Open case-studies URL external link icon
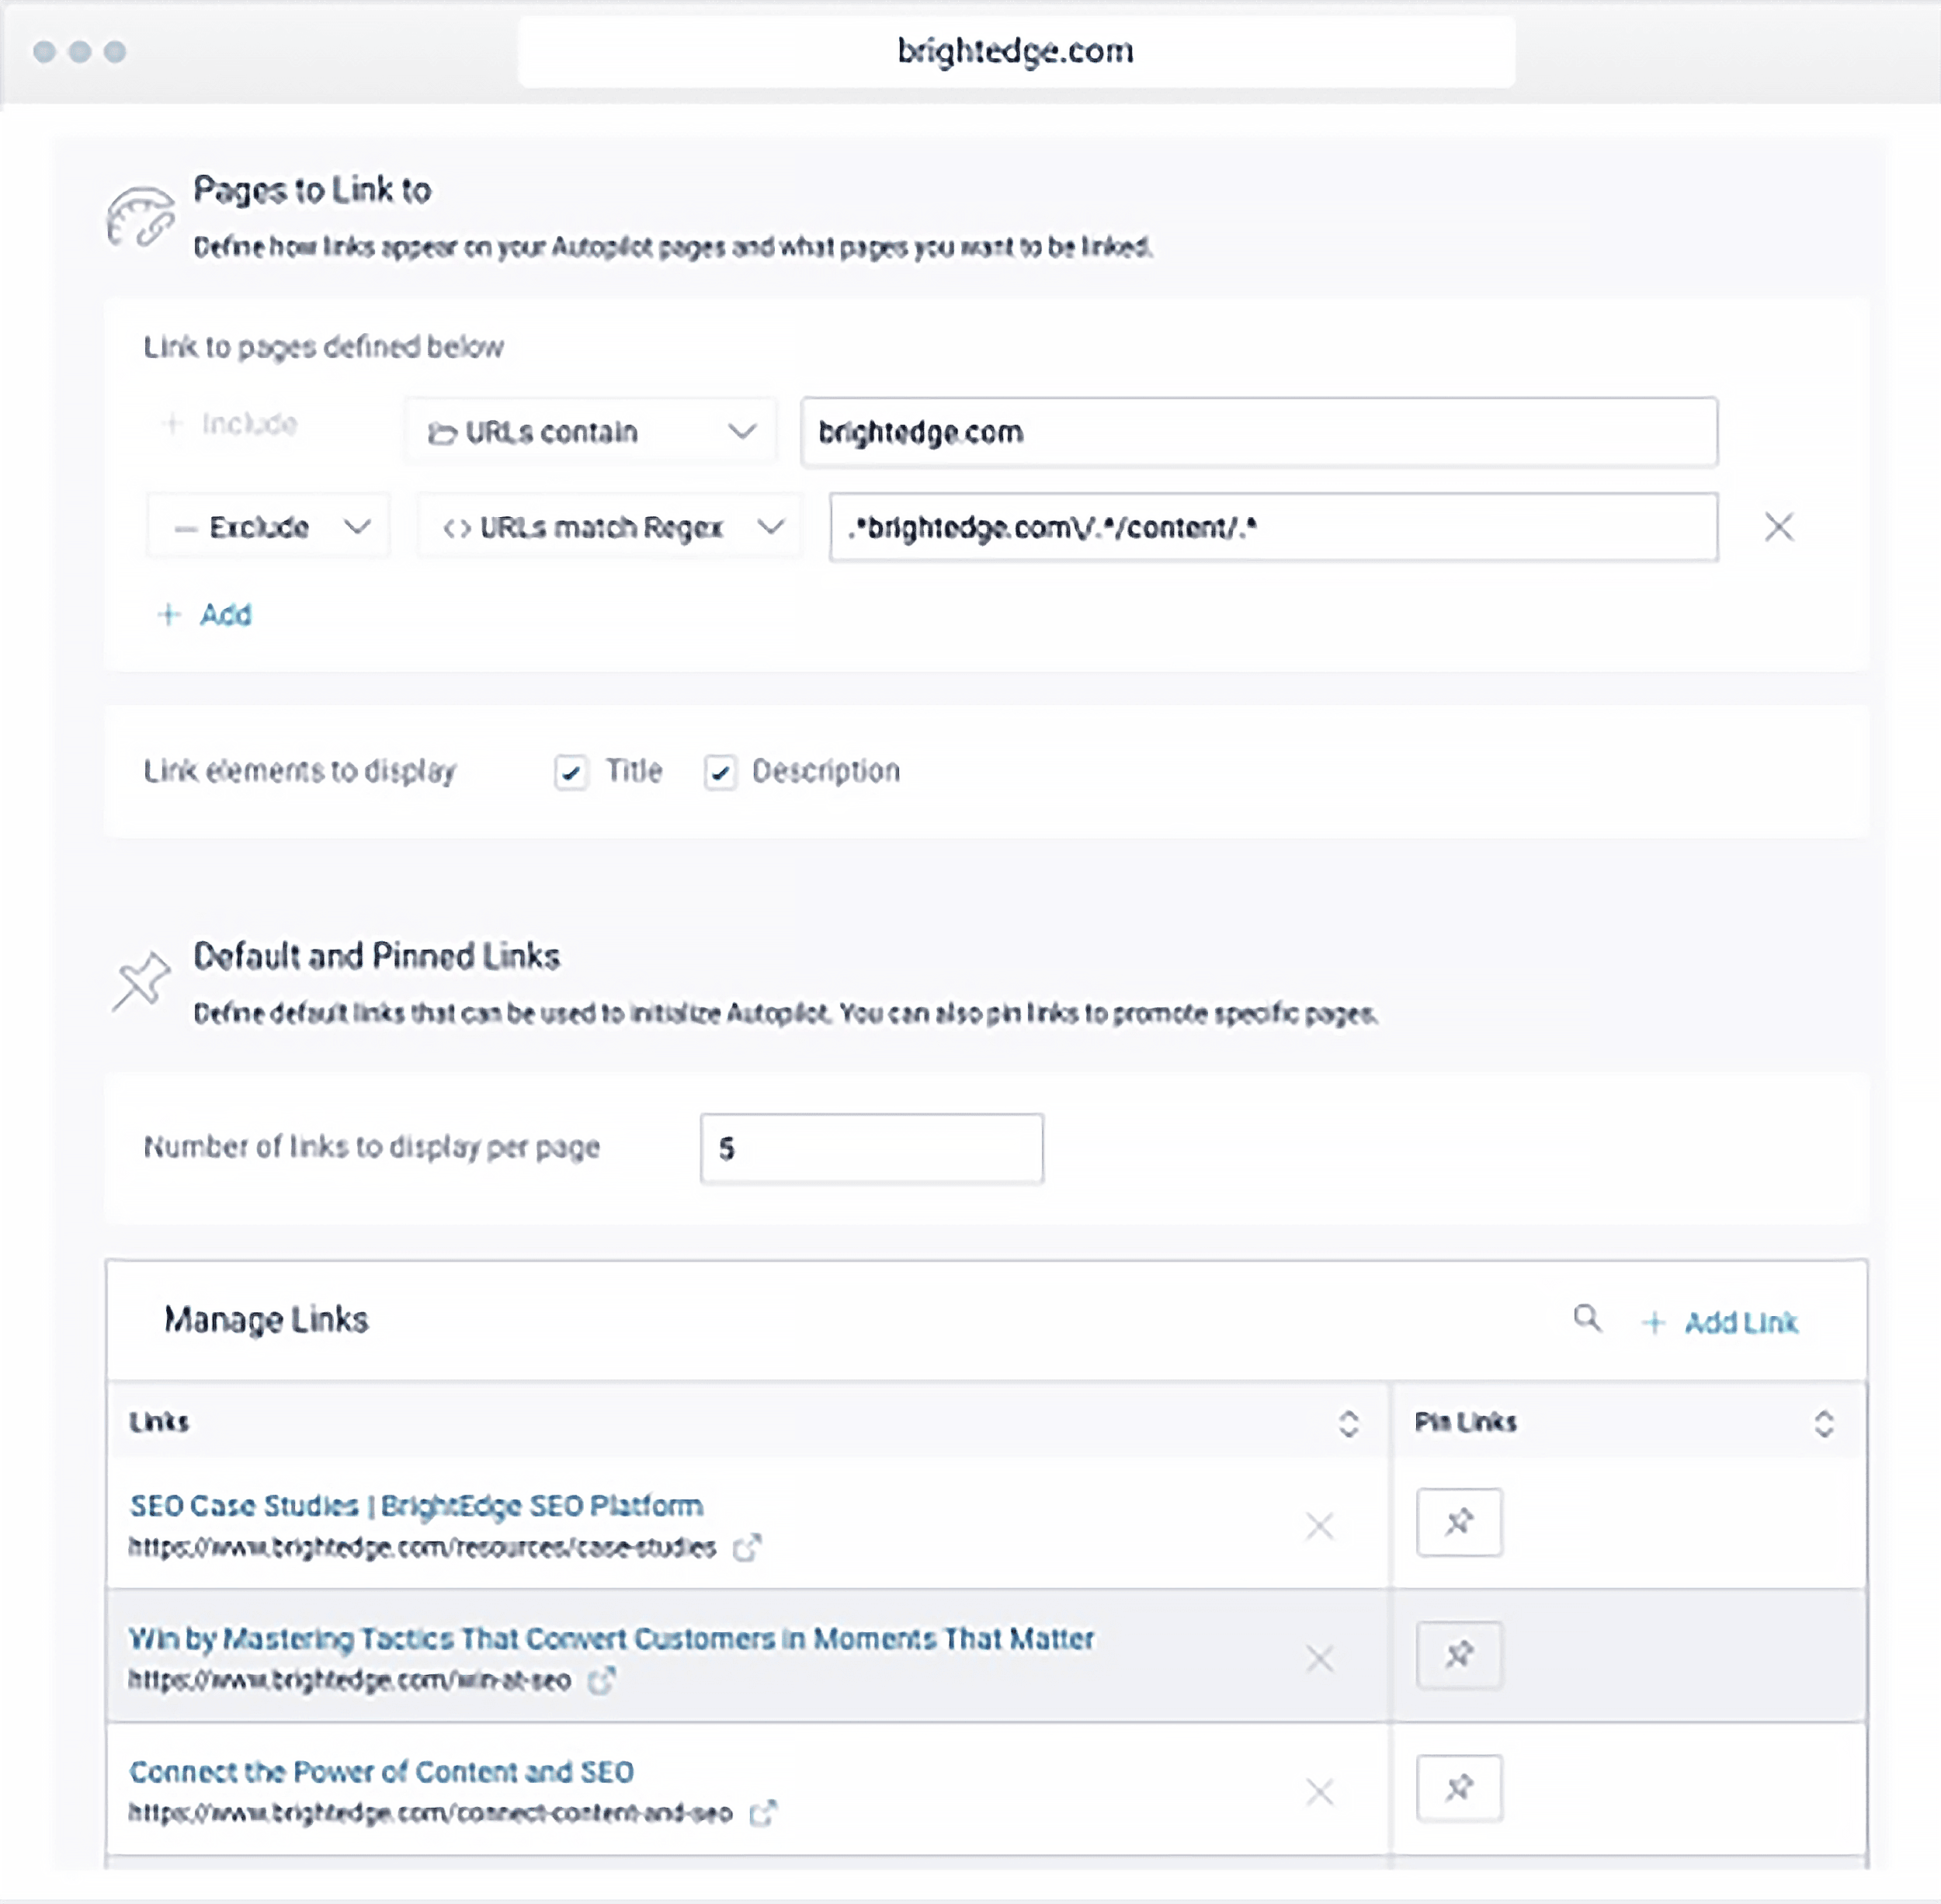The width and height of the screenshot is (1941, 1904). [x=746, y=1547]
